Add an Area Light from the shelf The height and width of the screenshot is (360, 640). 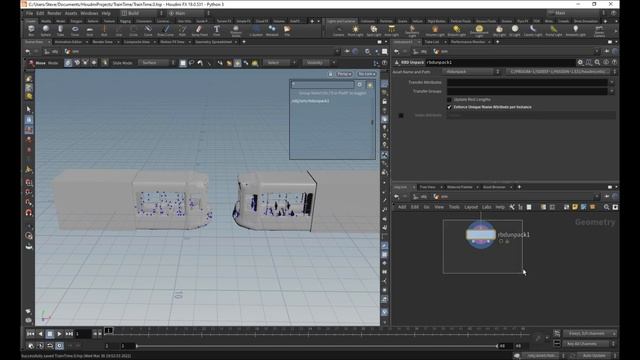pyautogui.click(x=391, y=30)
